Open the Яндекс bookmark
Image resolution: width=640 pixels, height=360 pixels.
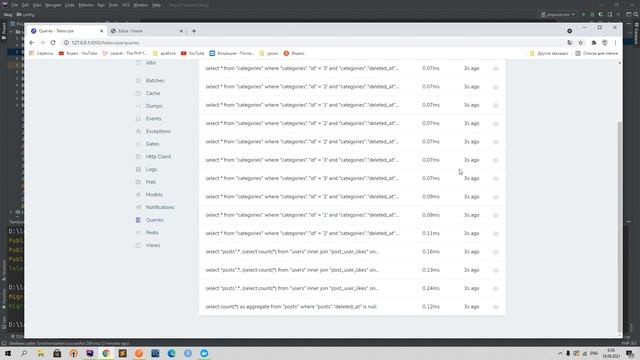tap(294, 53)
